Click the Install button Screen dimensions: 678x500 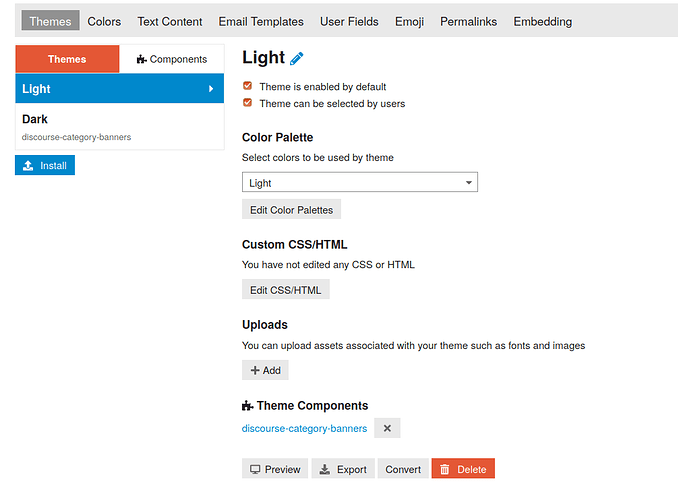coord(45,165)
